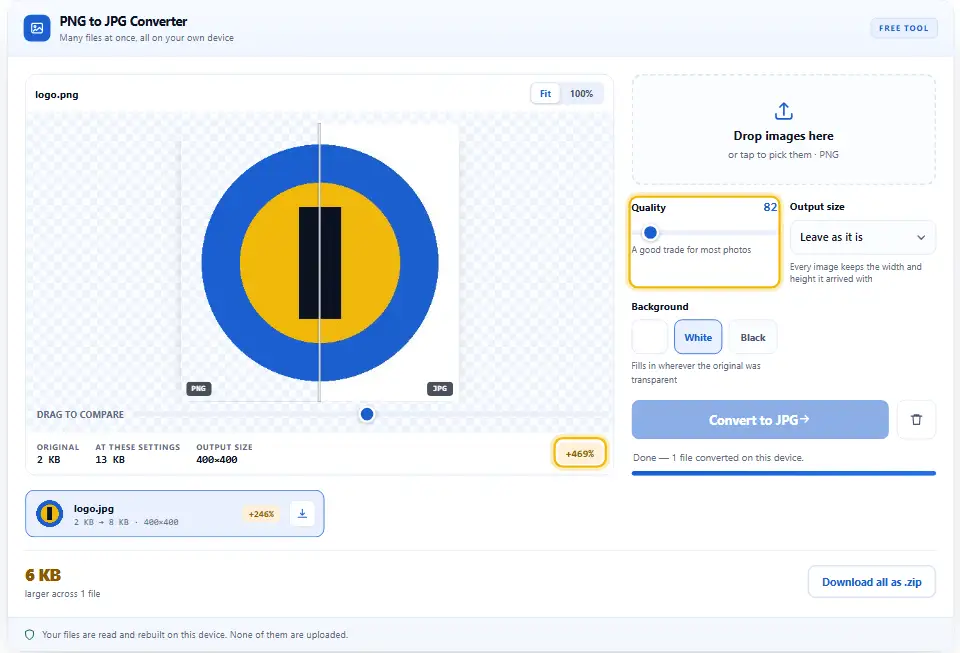Expand the 'Leave as it is' chevron
This screenshot has height=653, width=960.
point(920,237)
